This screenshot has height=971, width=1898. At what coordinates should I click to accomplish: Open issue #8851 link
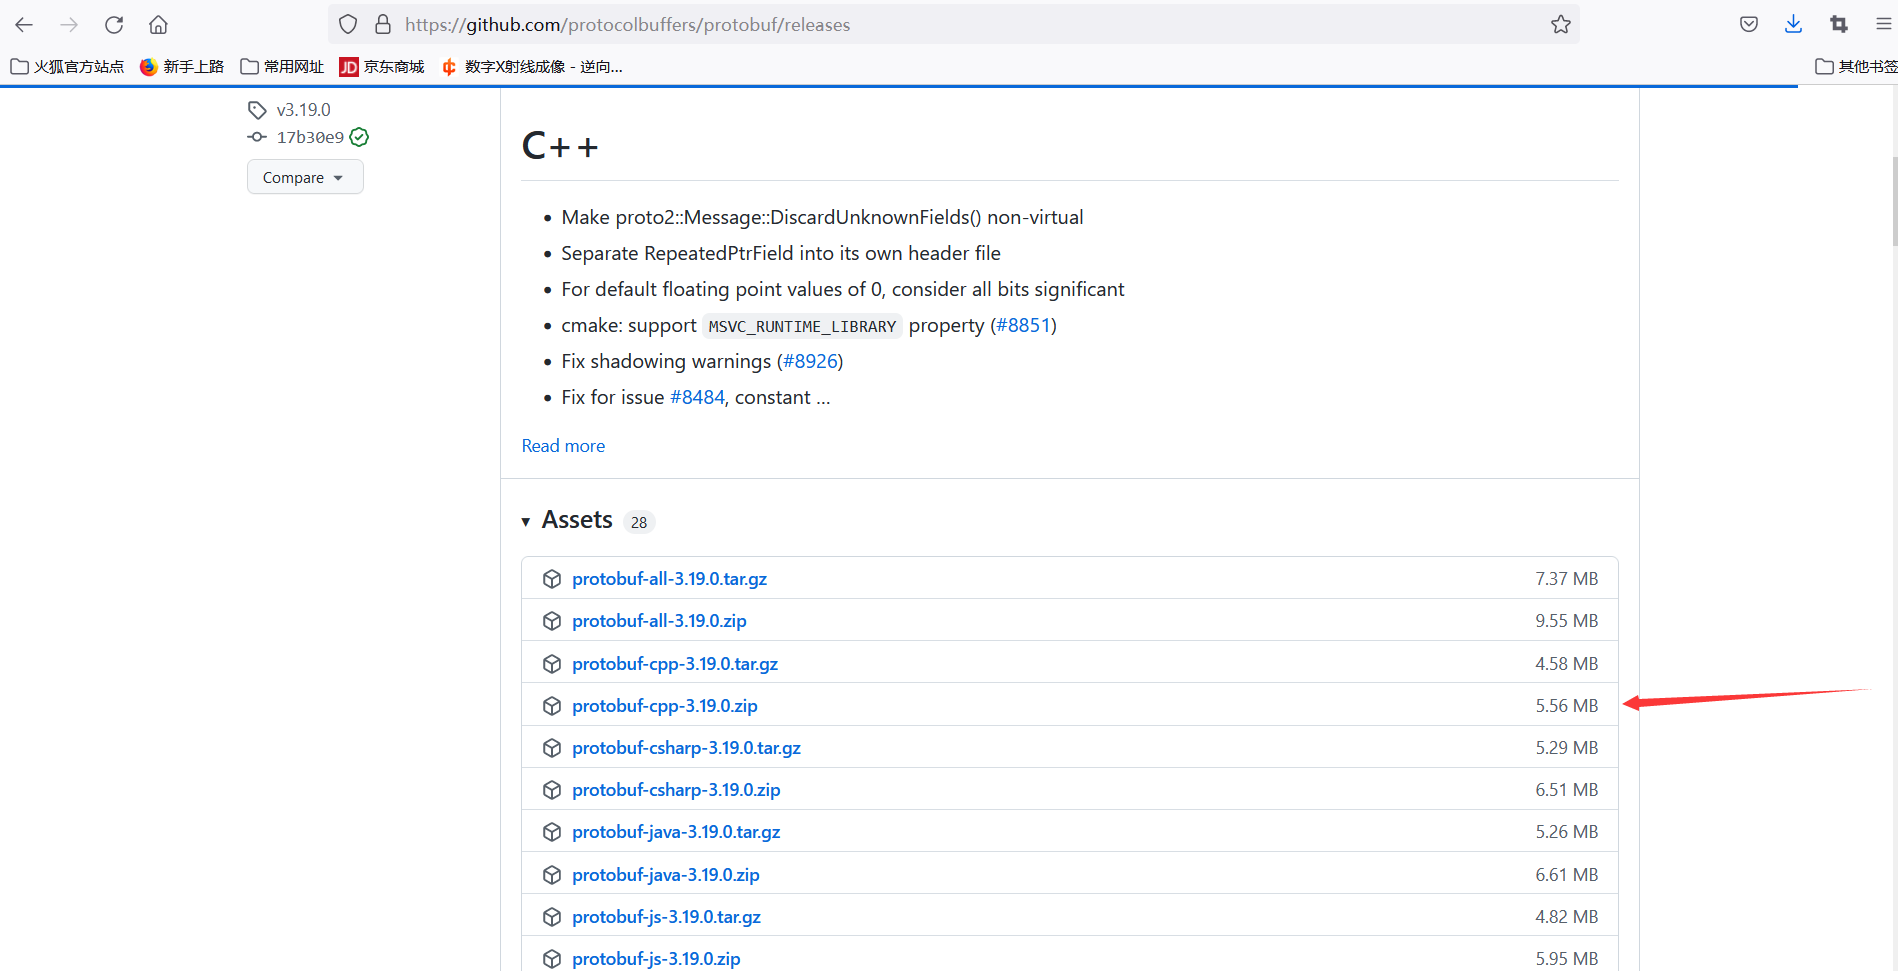click(x=1023, y=325)
